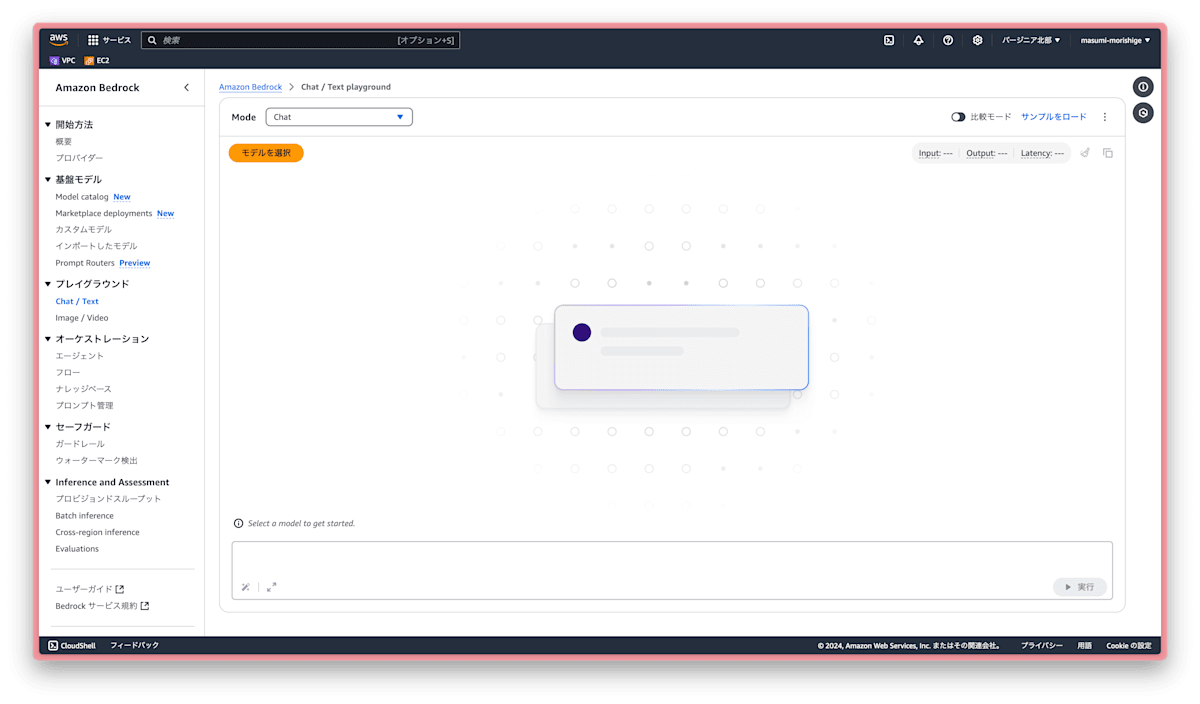The width and height of the screenshot is (1200, 704).
Task: Collapse the Amazon Bedrock sidebar
Action: [x=186, y=88]
